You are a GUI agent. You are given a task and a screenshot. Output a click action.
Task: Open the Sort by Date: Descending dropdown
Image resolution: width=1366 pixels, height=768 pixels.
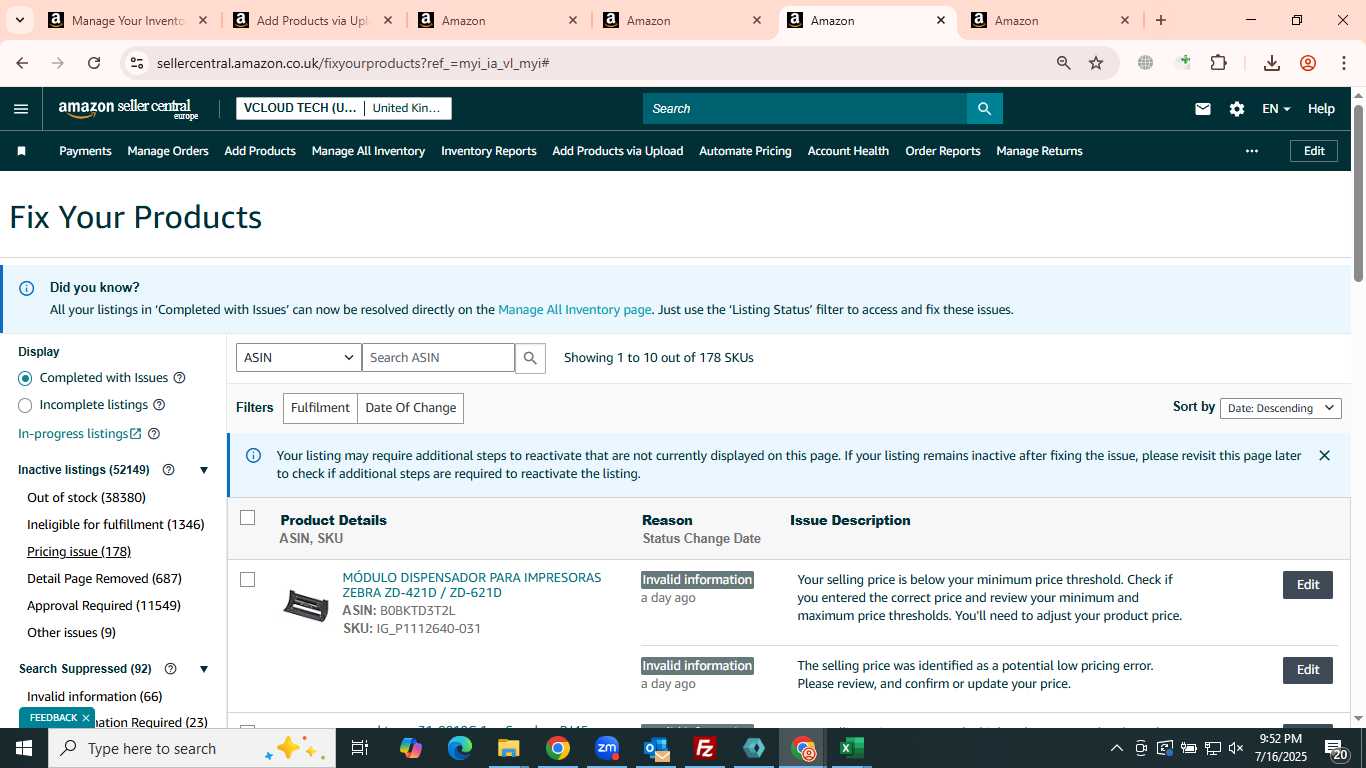pos(1281,408)
